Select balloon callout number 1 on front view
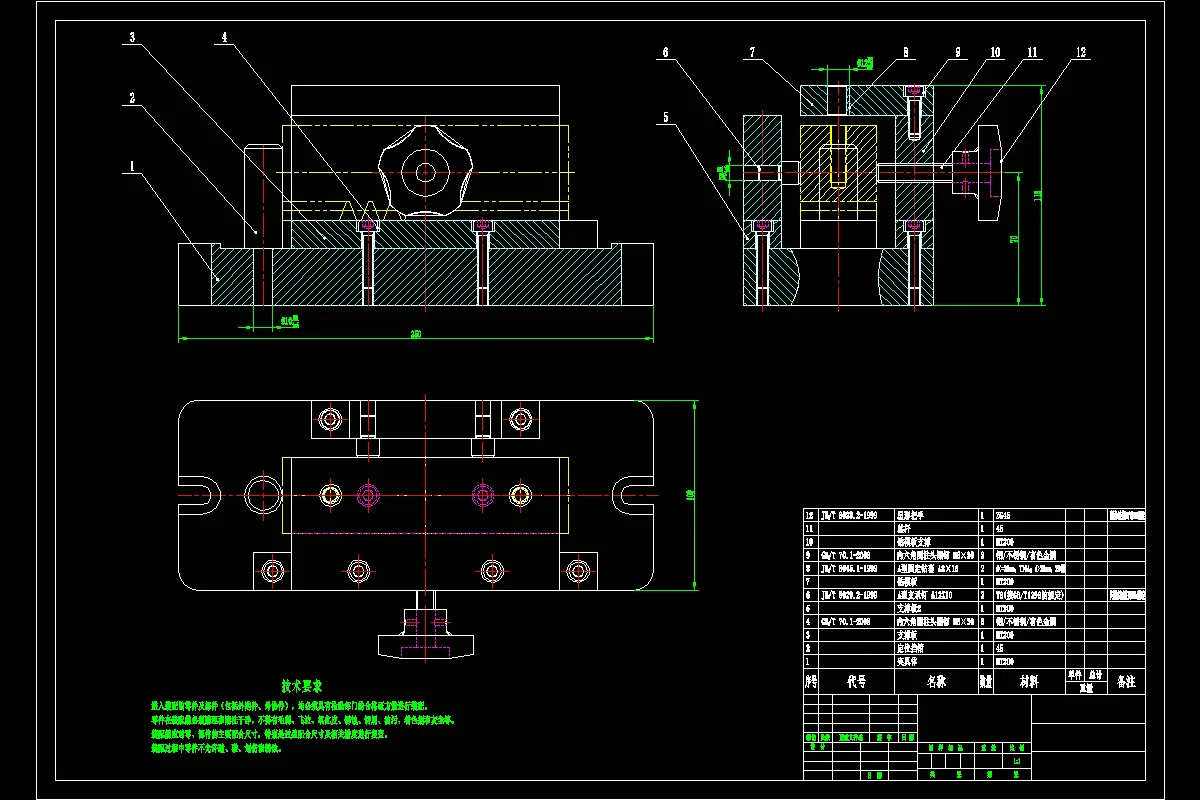The width and height of the screenshot is (1200, 800). pyautogui.click(x=130, y=168)
